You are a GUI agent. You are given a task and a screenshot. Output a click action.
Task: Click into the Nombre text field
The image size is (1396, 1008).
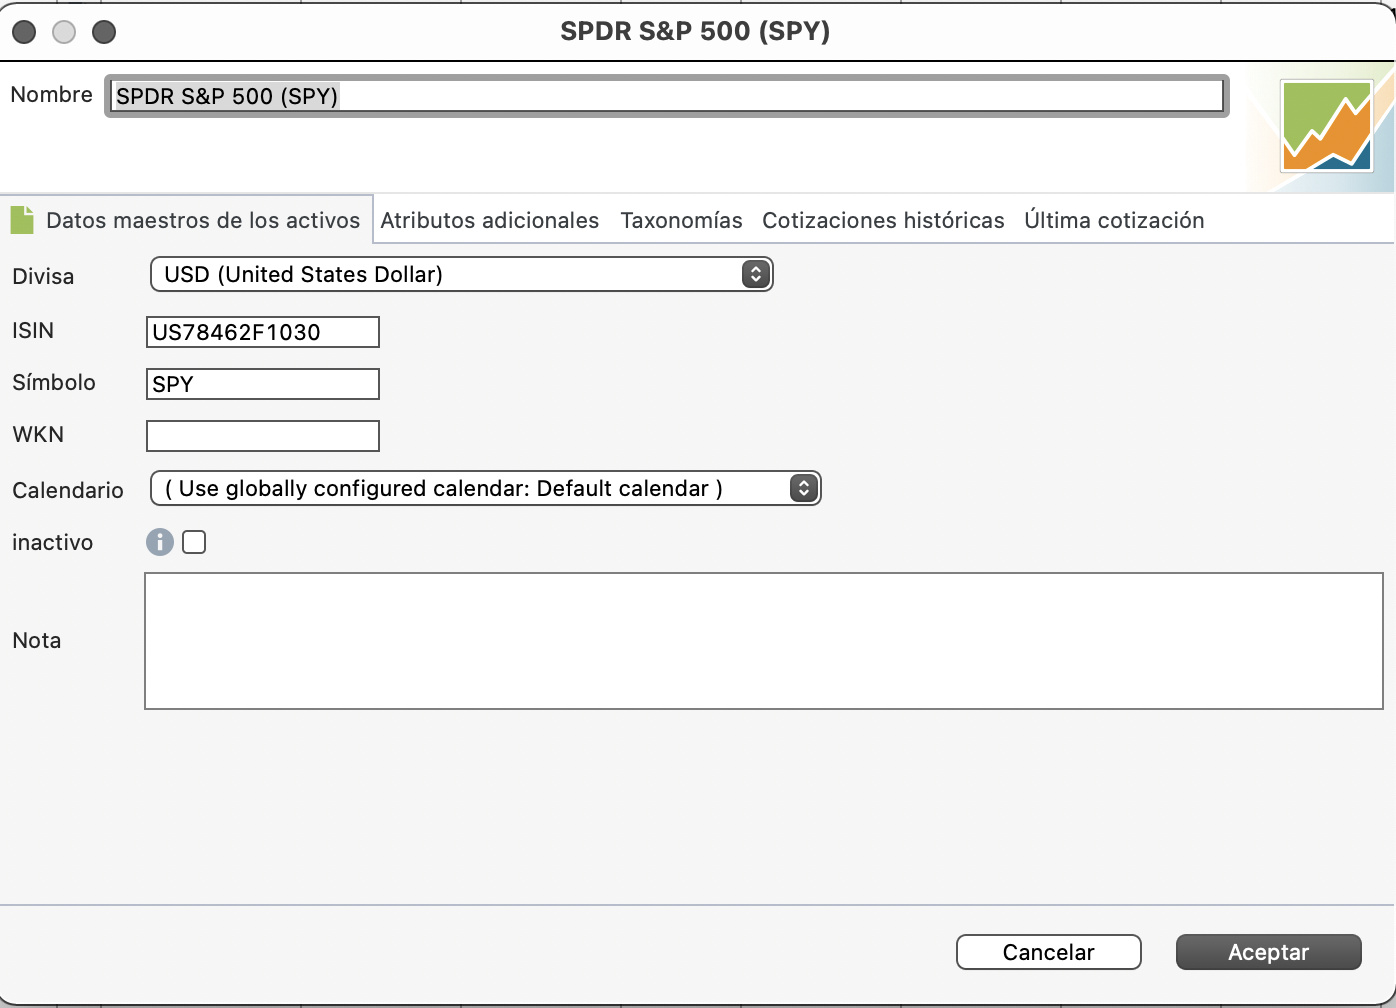667,96
